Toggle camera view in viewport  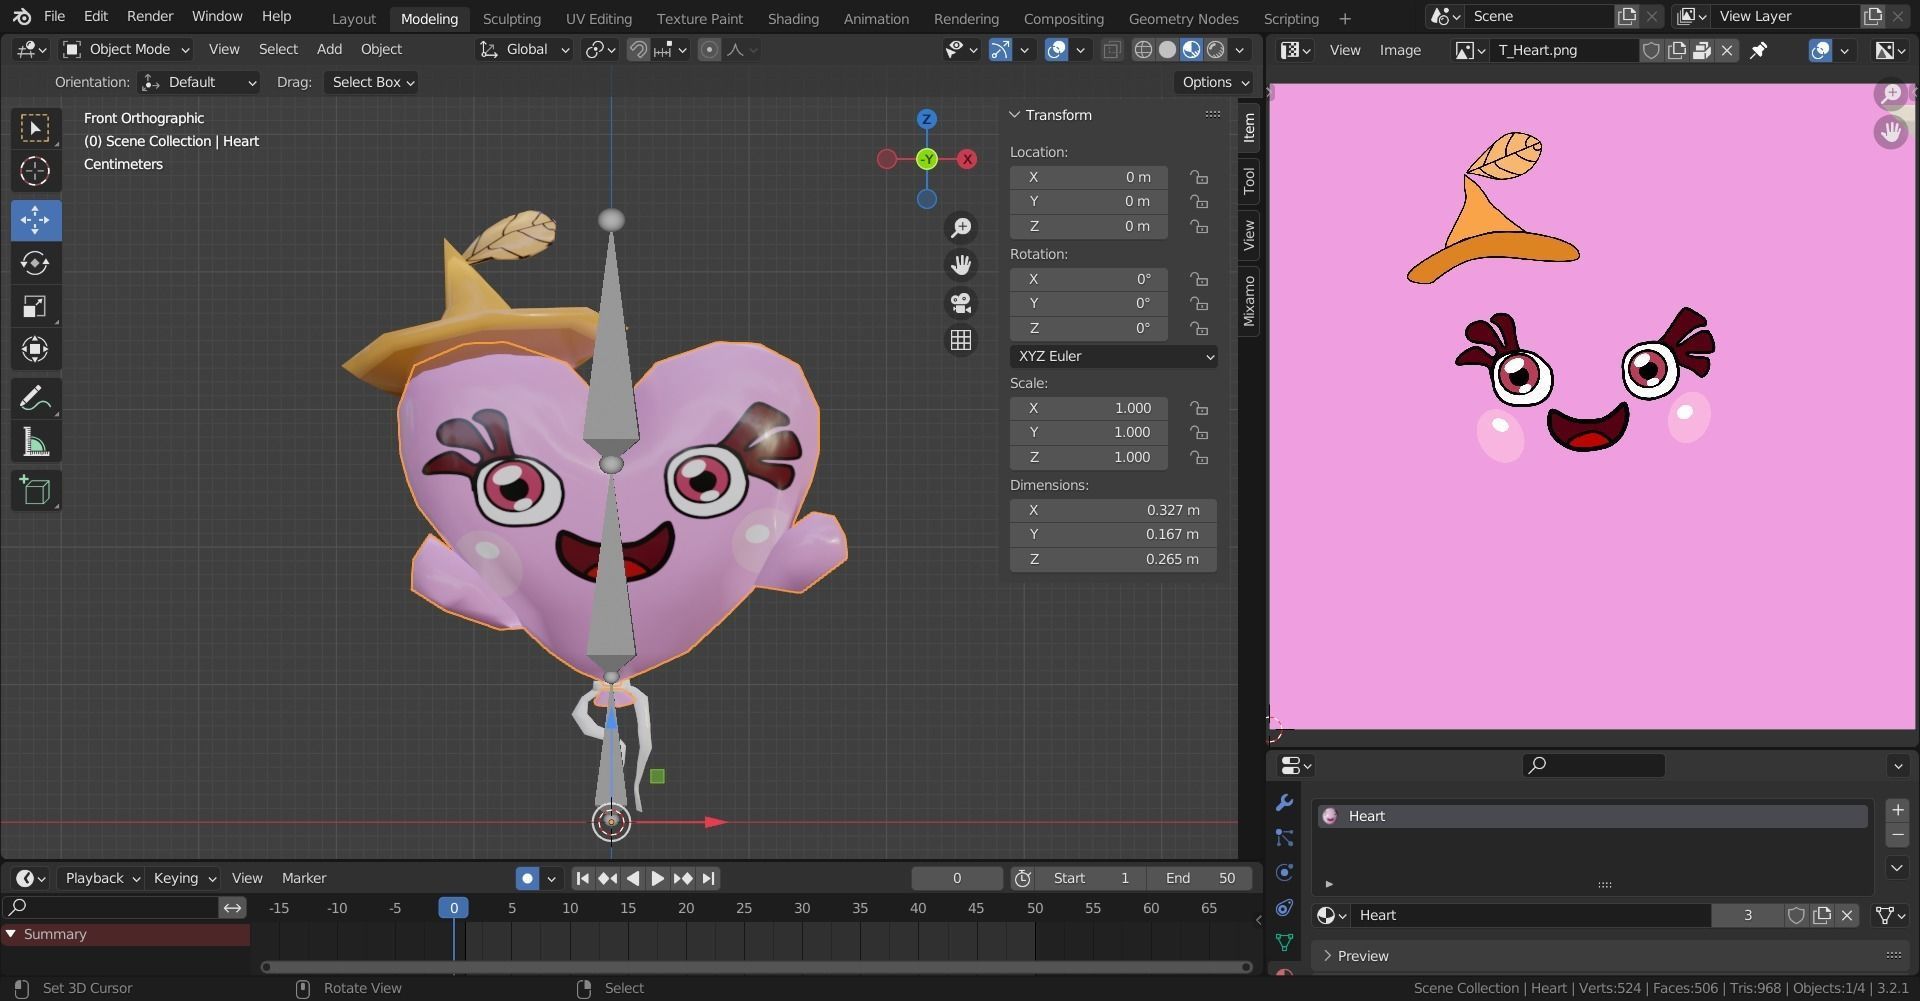point(961,303)
